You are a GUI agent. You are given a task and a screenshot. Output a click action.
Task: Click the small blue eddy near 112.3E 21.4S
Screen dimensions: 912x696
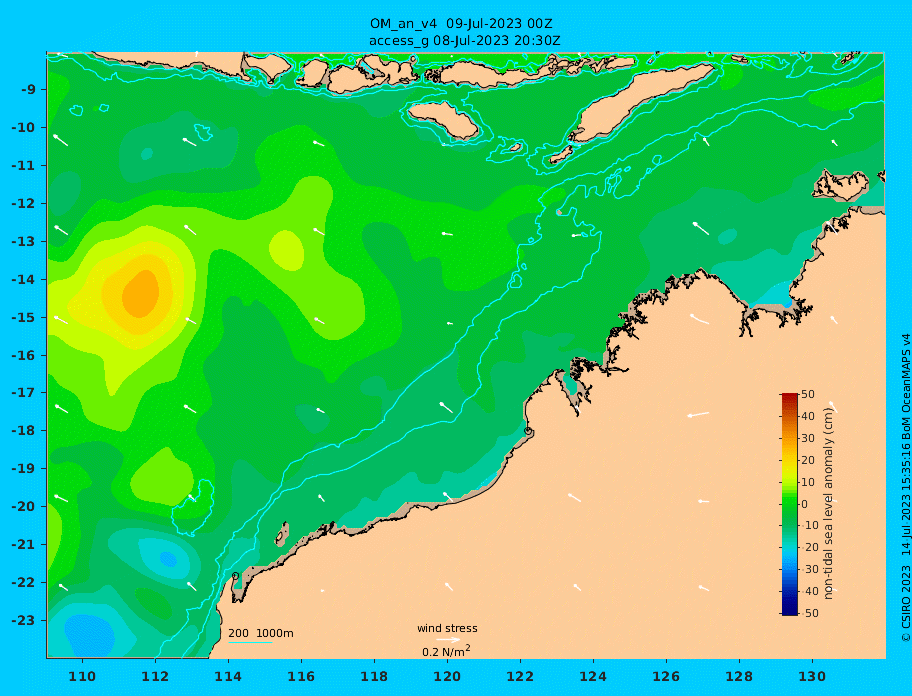[168, 559]
